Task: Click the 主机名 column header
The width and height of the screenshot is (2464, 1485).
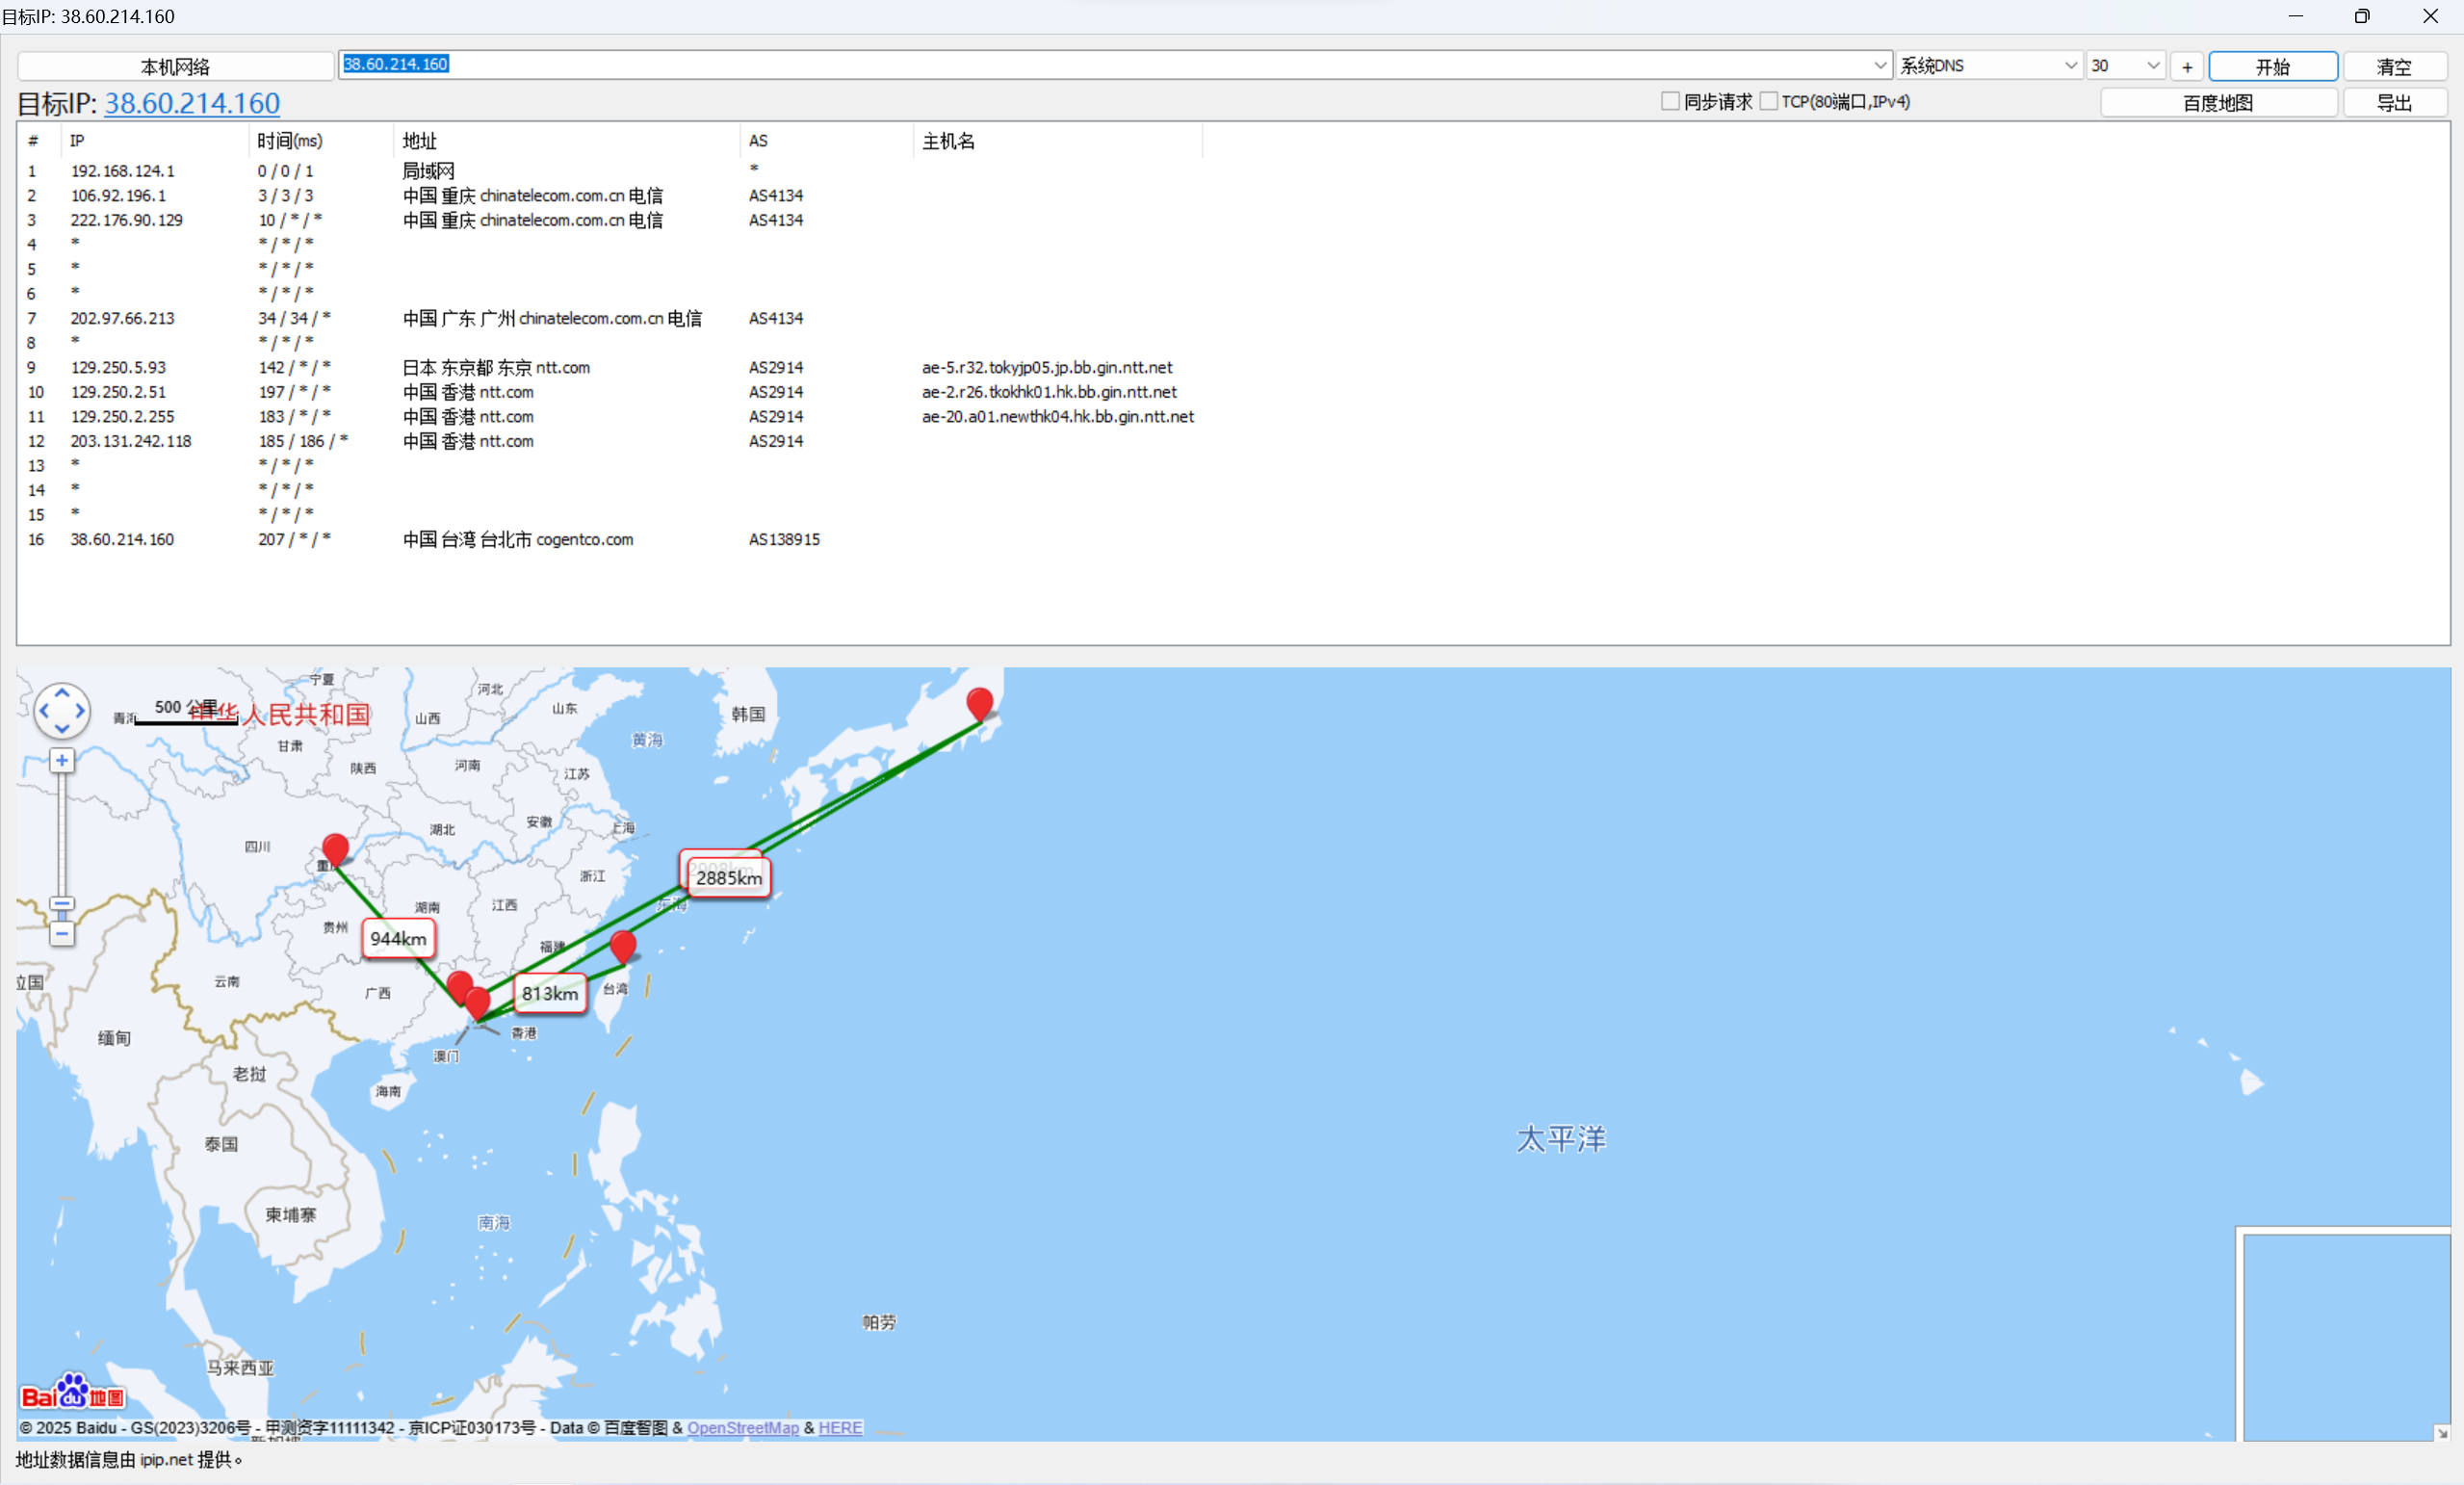Action: (x=948, y=141)
